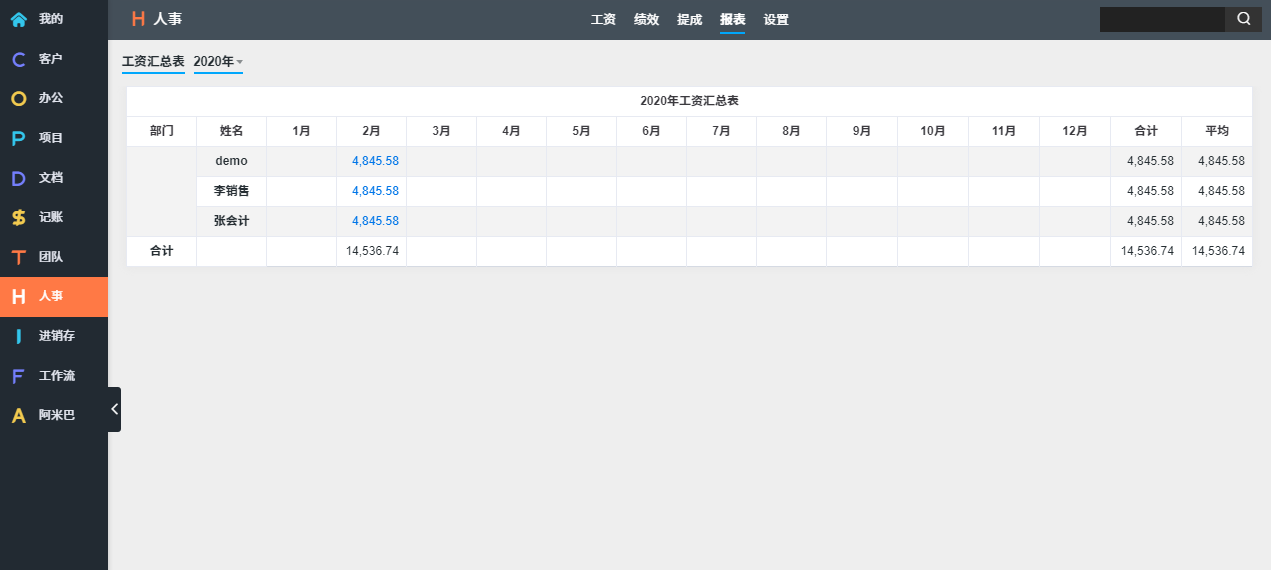This screenshot has width=1271, height=570.
Task: Switch to the 工资 tab
Action: click(603, 20)
